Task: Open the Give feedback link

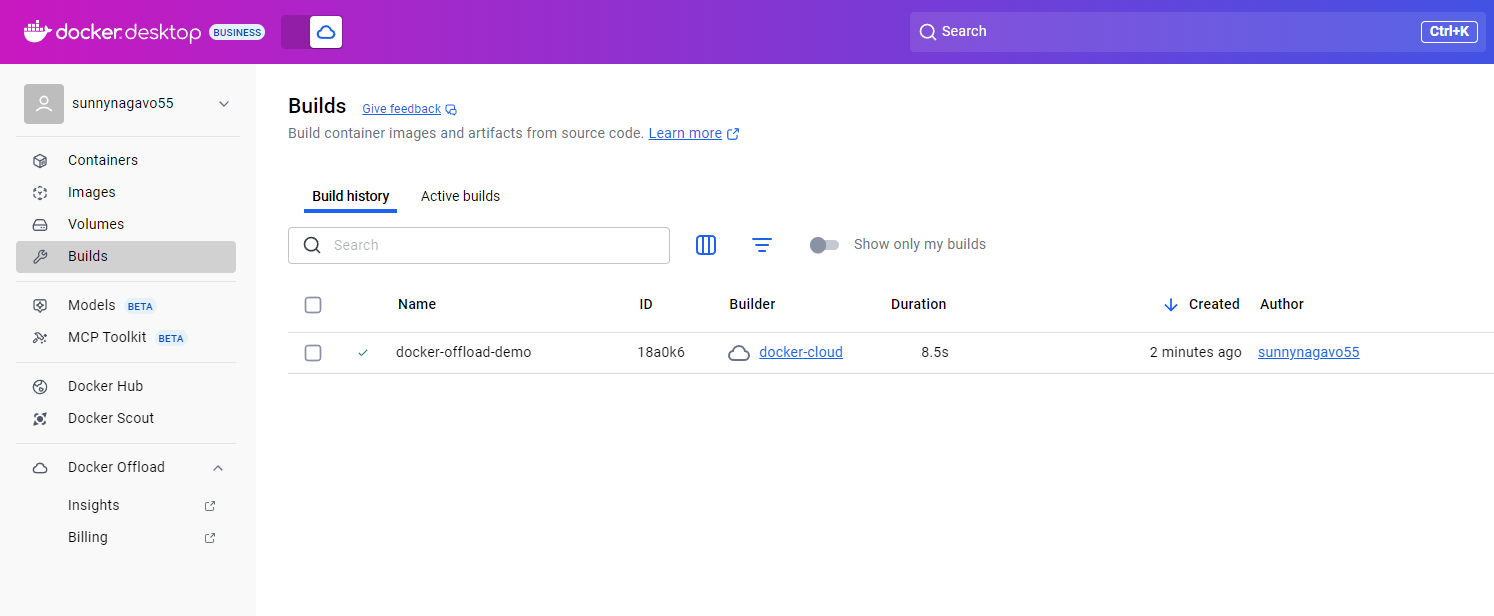Action: [401, 108]
